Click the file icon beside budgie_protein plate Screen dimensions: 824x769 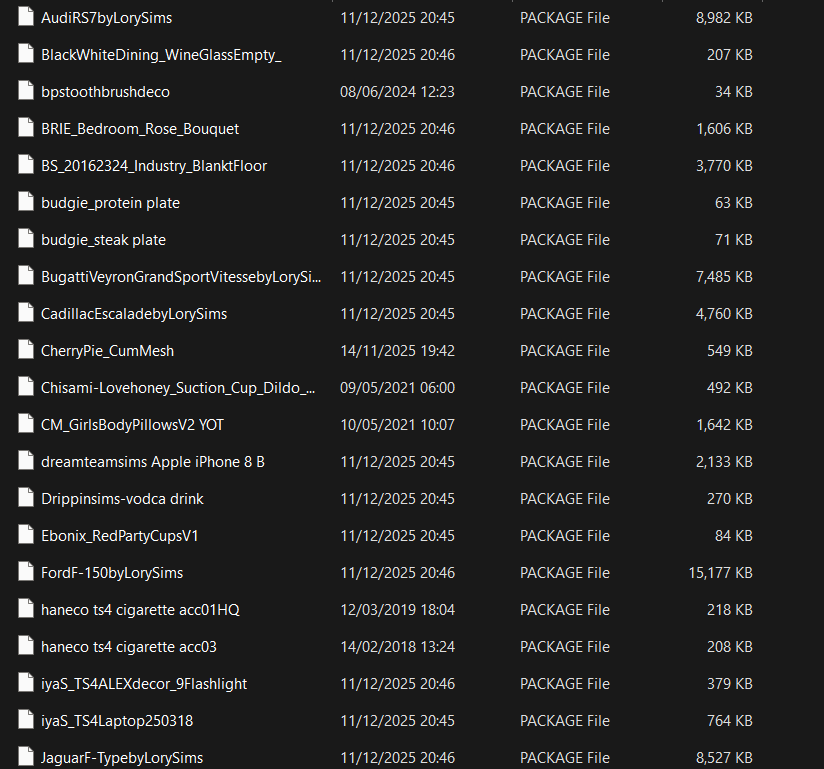[26, 202]
